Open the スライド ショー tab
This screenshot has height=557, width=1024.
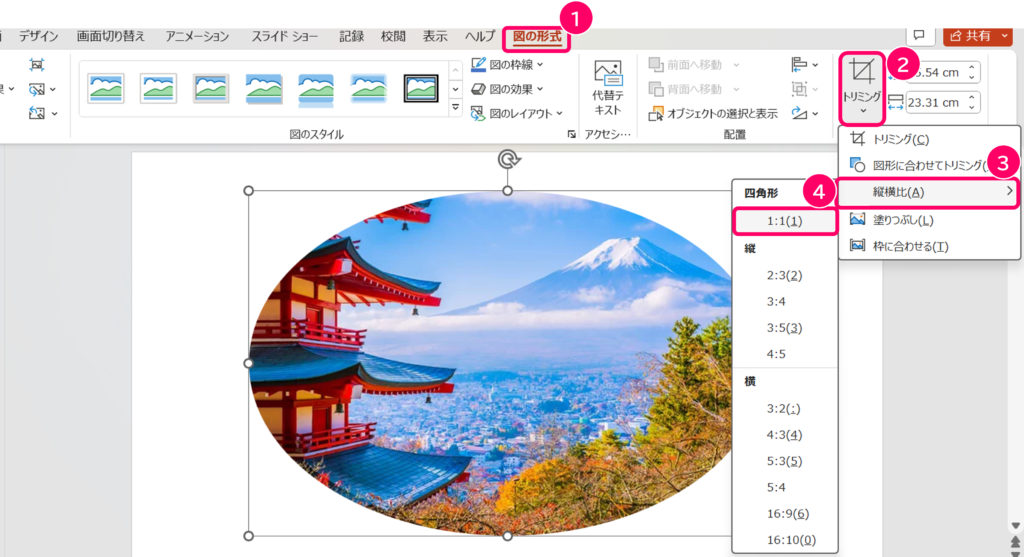click(284, 37)
